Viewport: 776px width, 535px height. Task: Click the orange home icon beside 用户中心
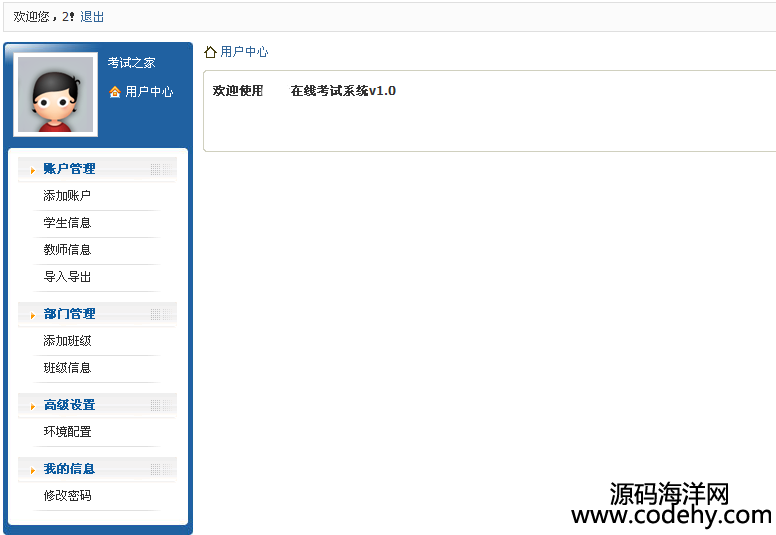point(115,92)
